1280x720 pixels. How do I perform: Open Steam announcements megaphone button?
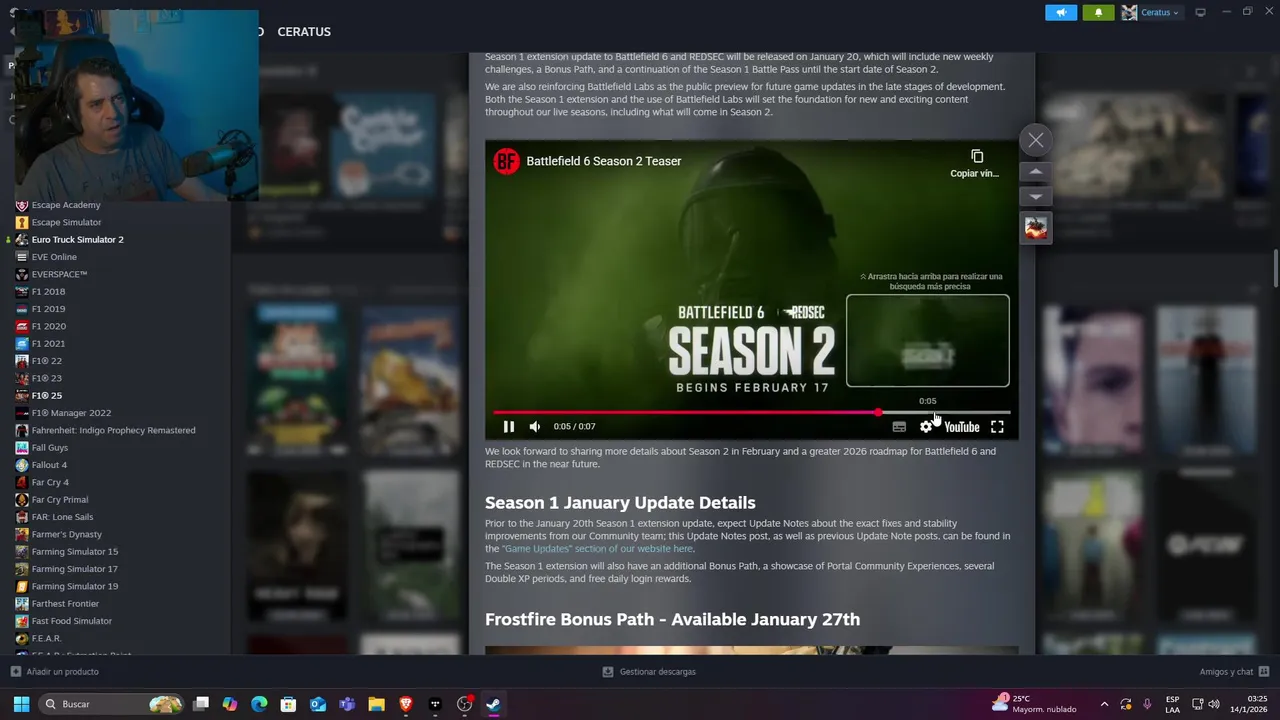click(x=1061, y=12)
